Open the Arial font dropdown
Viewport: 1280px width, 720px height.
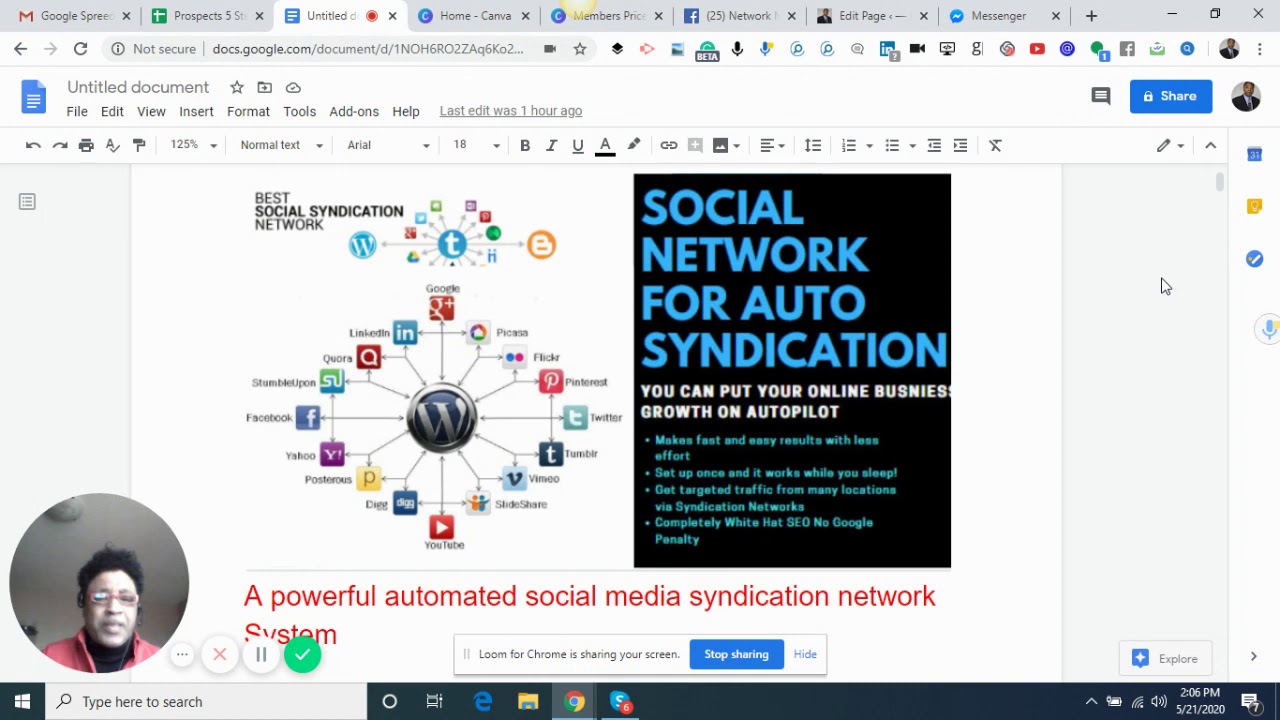tap(388, 145)
